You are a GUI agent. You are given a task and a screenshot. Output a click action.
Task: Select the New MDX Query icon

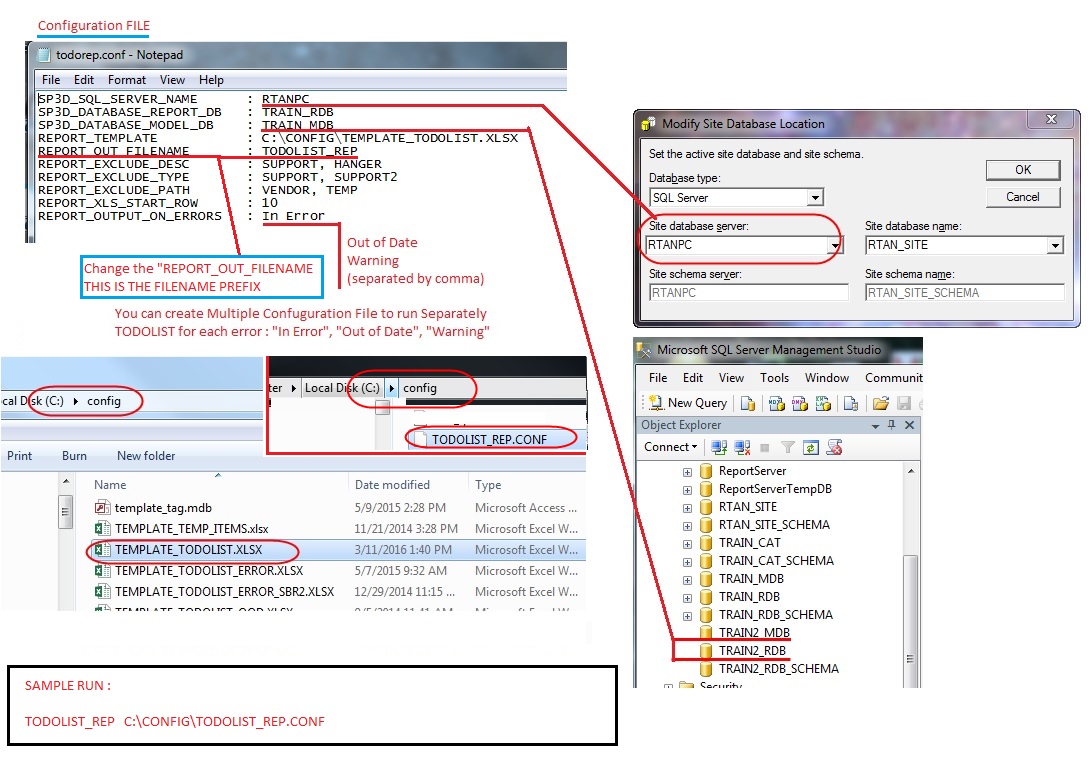(775, 404)
